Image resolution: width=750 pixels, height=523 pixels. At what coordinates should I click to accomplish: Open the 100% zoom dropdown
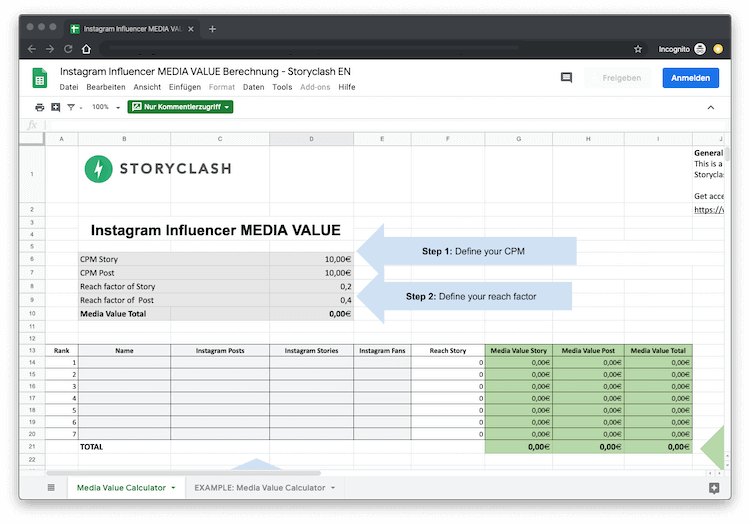tap(106, 107)
